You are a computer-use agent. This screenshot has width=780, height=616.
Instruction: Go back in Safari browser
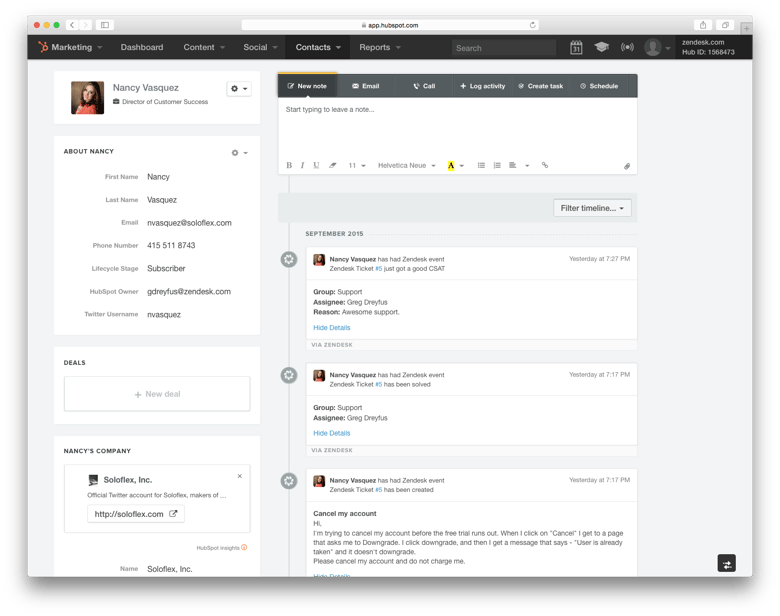click(72, 25)
